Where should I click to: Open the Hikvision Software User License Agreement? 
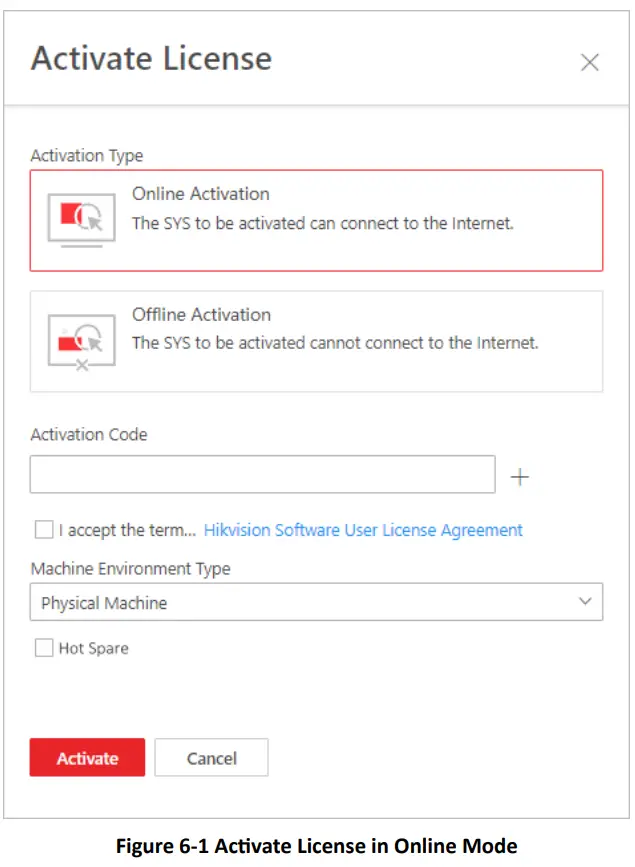click(x=362, y=529)
